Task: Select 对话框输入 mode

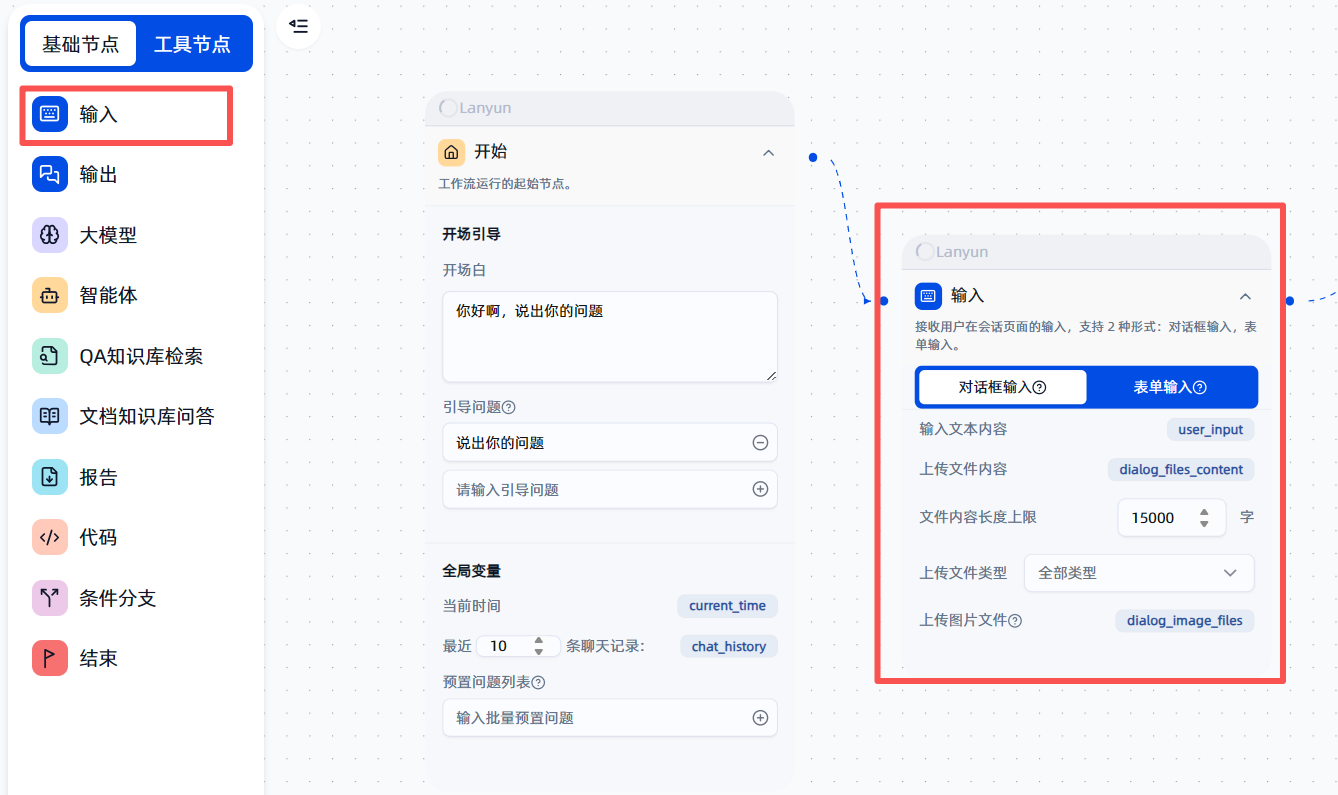Action: 1002,387
